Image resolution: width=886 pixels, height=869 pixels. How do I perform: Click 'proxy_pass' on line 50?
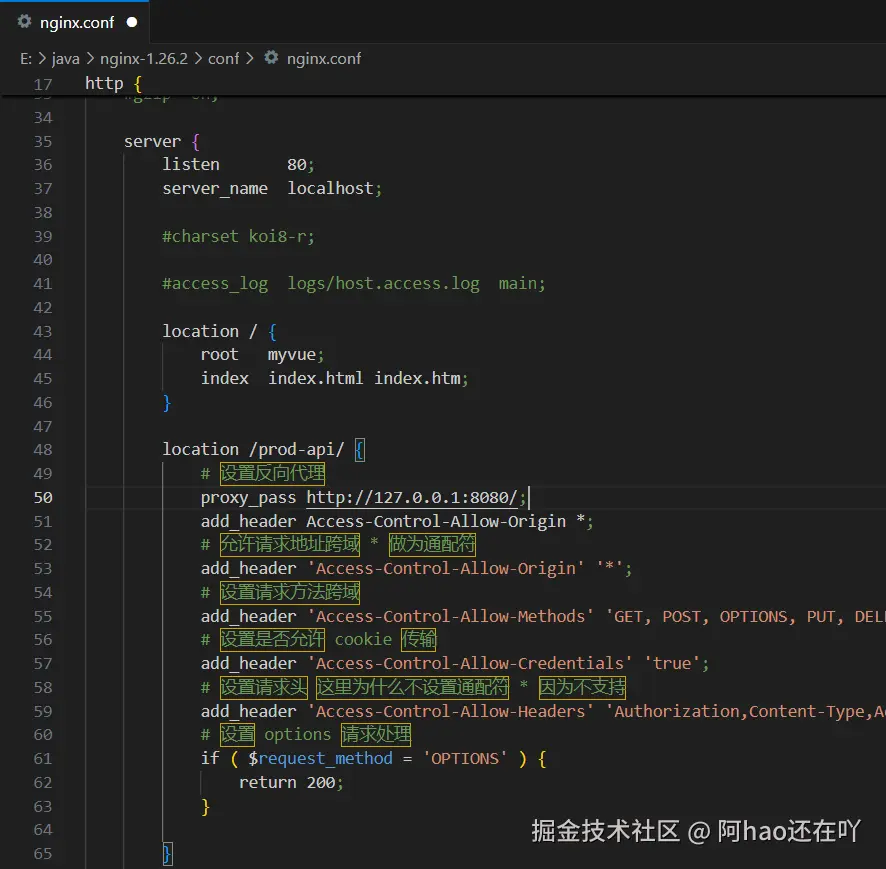point(249,498)
